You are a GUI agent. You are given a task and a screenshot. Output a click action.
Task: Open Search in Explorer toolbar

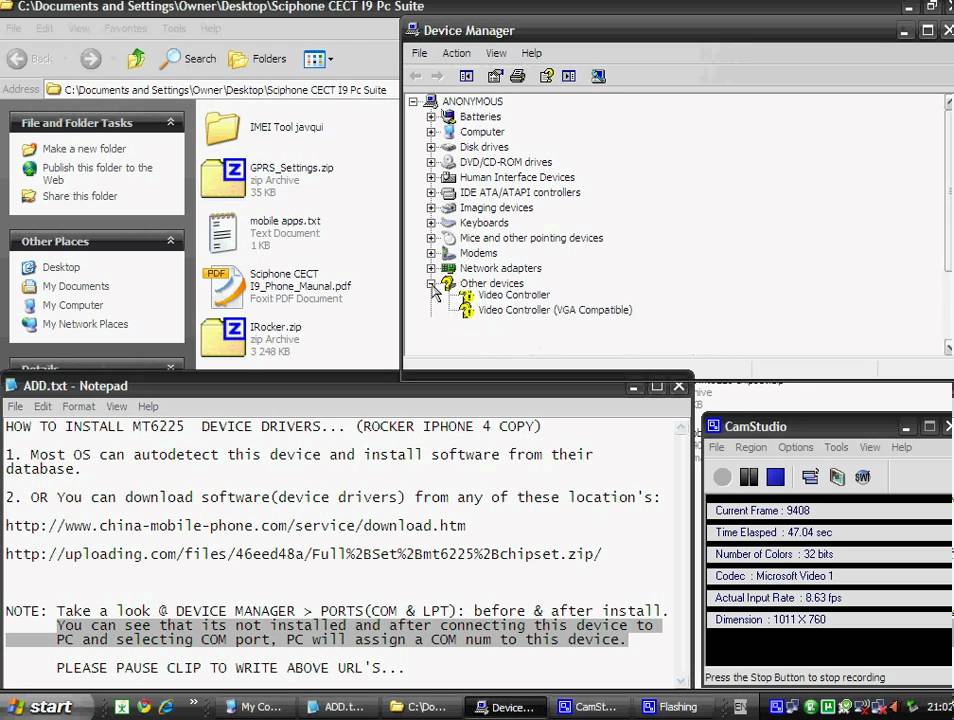coord(187,58)
